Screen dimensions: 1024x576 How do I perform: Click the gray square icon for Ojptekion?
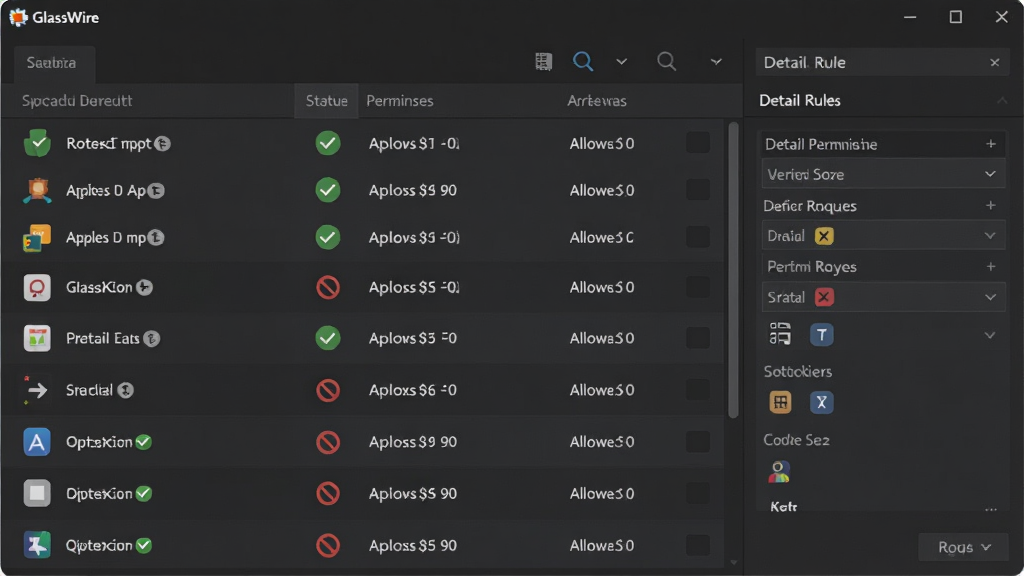[37, 493]
